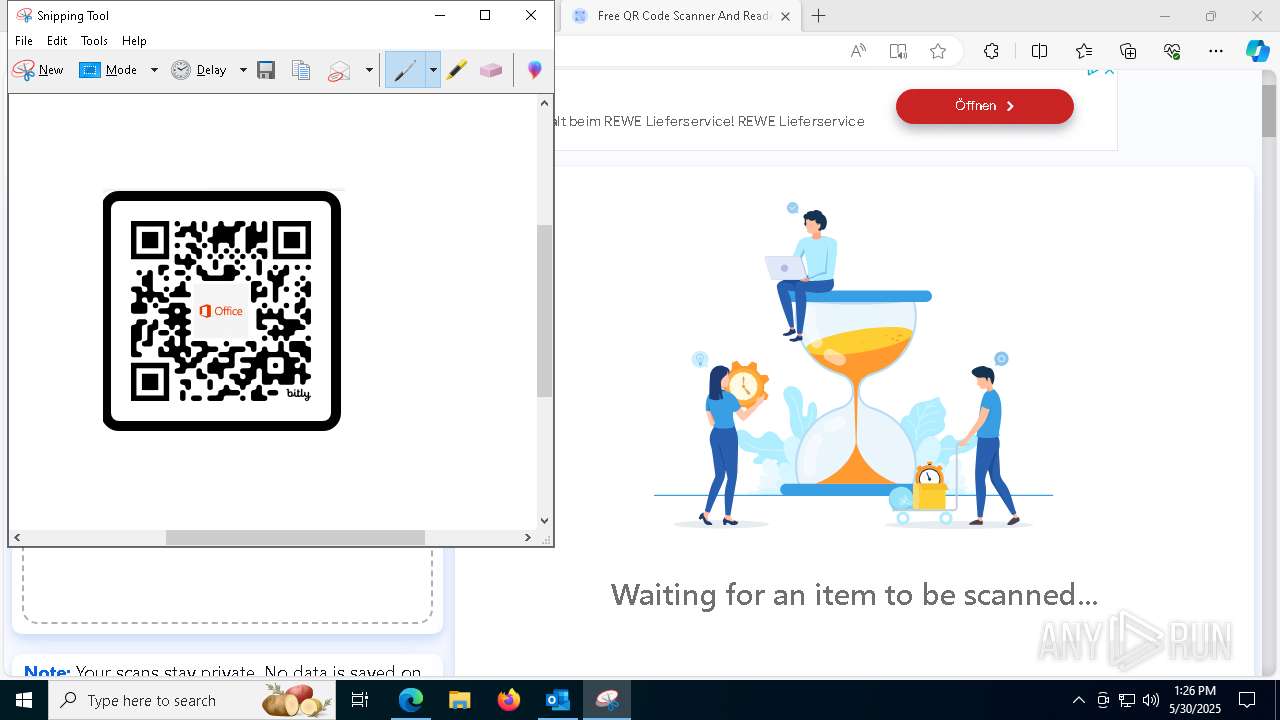Save the snip with the floppy disk icon

[266, 70]
